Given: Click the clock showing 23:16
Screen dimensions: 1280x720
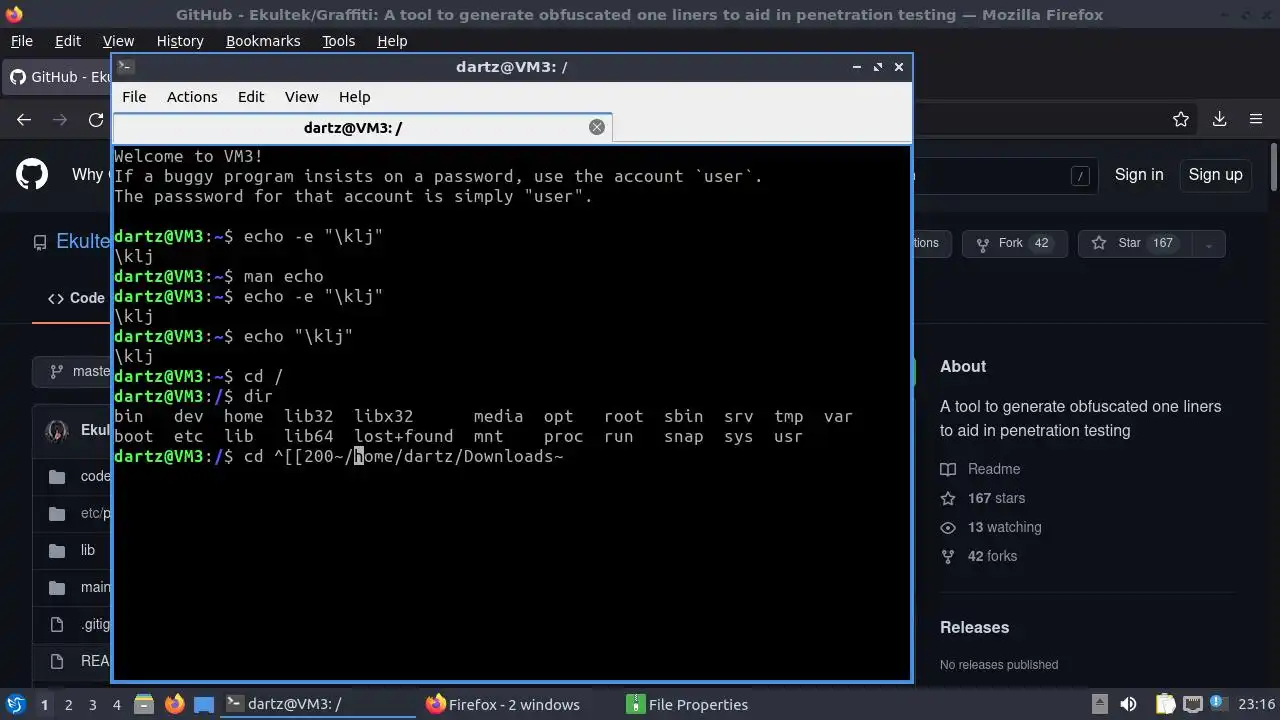Looking at the screenshot, I should [1256, 704].
